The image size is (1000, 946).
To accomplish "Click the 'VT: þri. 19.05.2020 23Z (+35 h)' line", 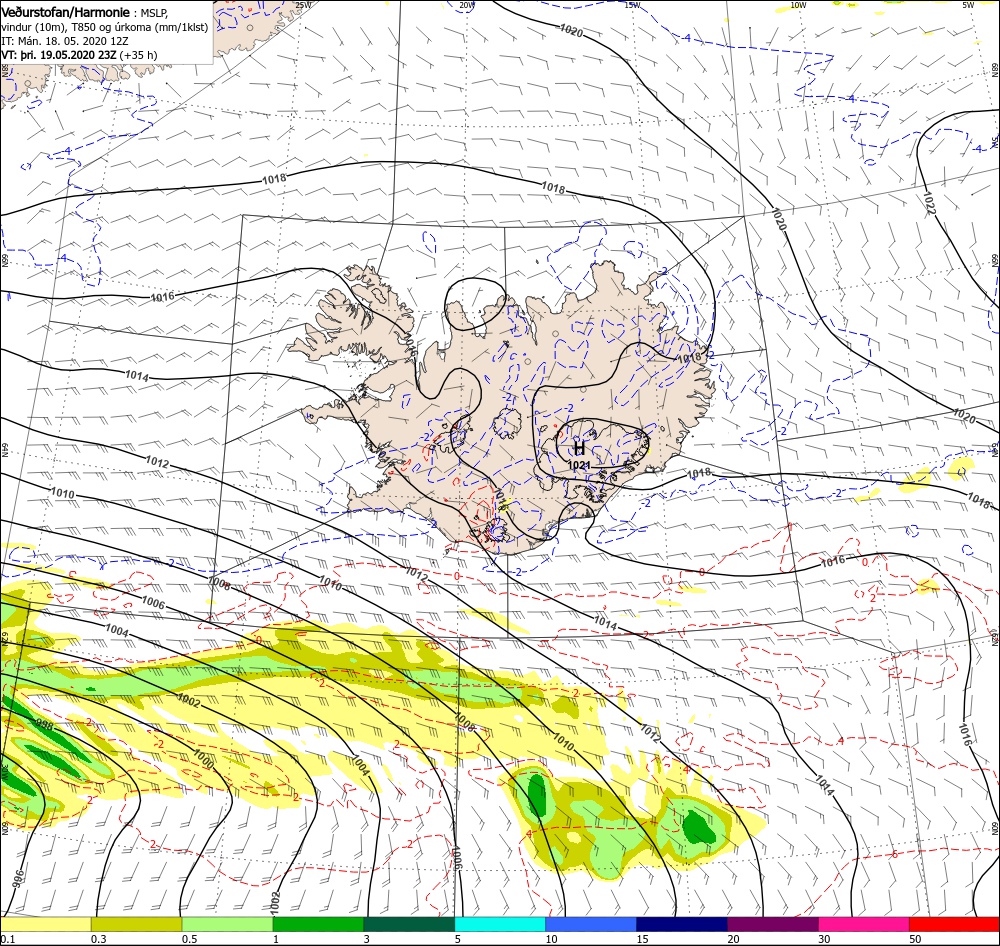I will pos(79,55).
